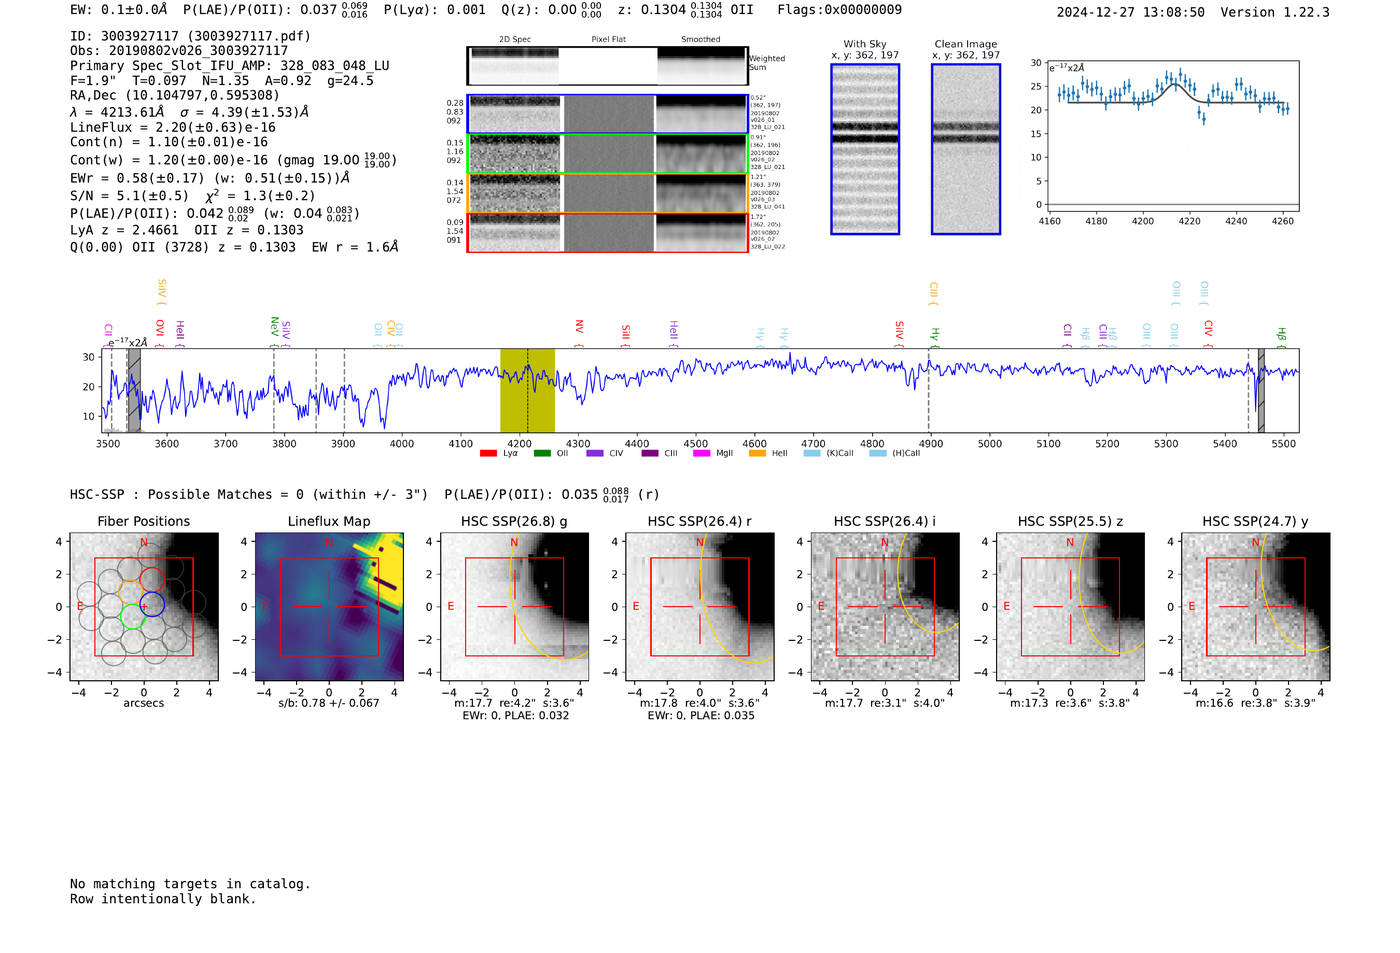The image size is (1400, 953).
Task: Click the 's/b: 0.78 +/- 0.067' caption
Action: tap(329, 703)
